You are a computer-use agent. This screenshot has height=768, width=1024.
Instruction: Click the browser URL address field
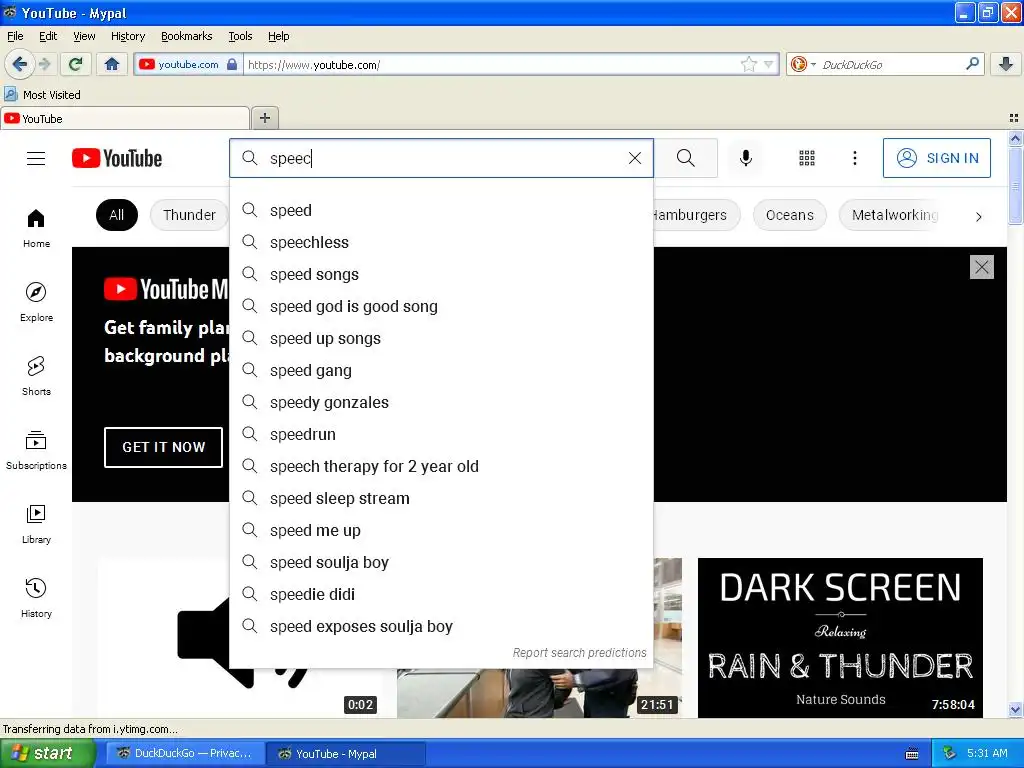click(x=493, y=64)
